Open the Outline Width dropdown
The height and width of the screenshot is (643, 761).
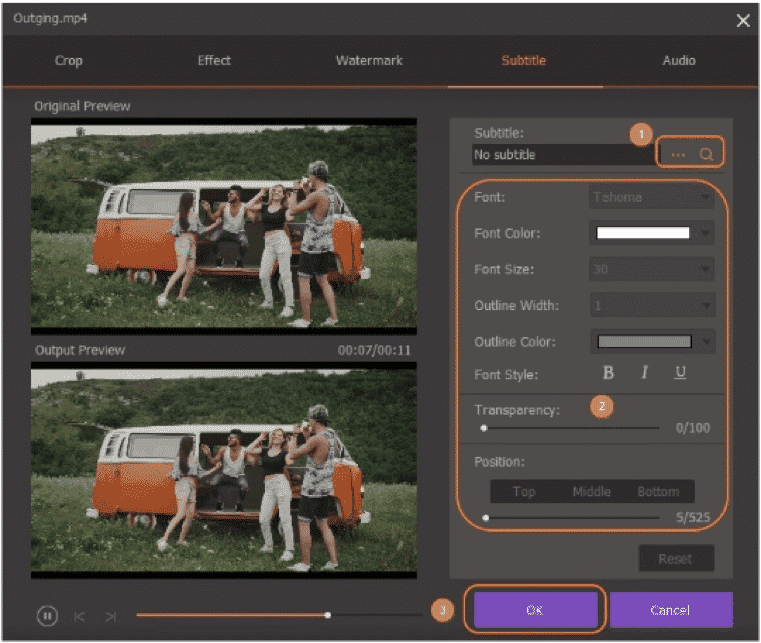pos(652,305)
